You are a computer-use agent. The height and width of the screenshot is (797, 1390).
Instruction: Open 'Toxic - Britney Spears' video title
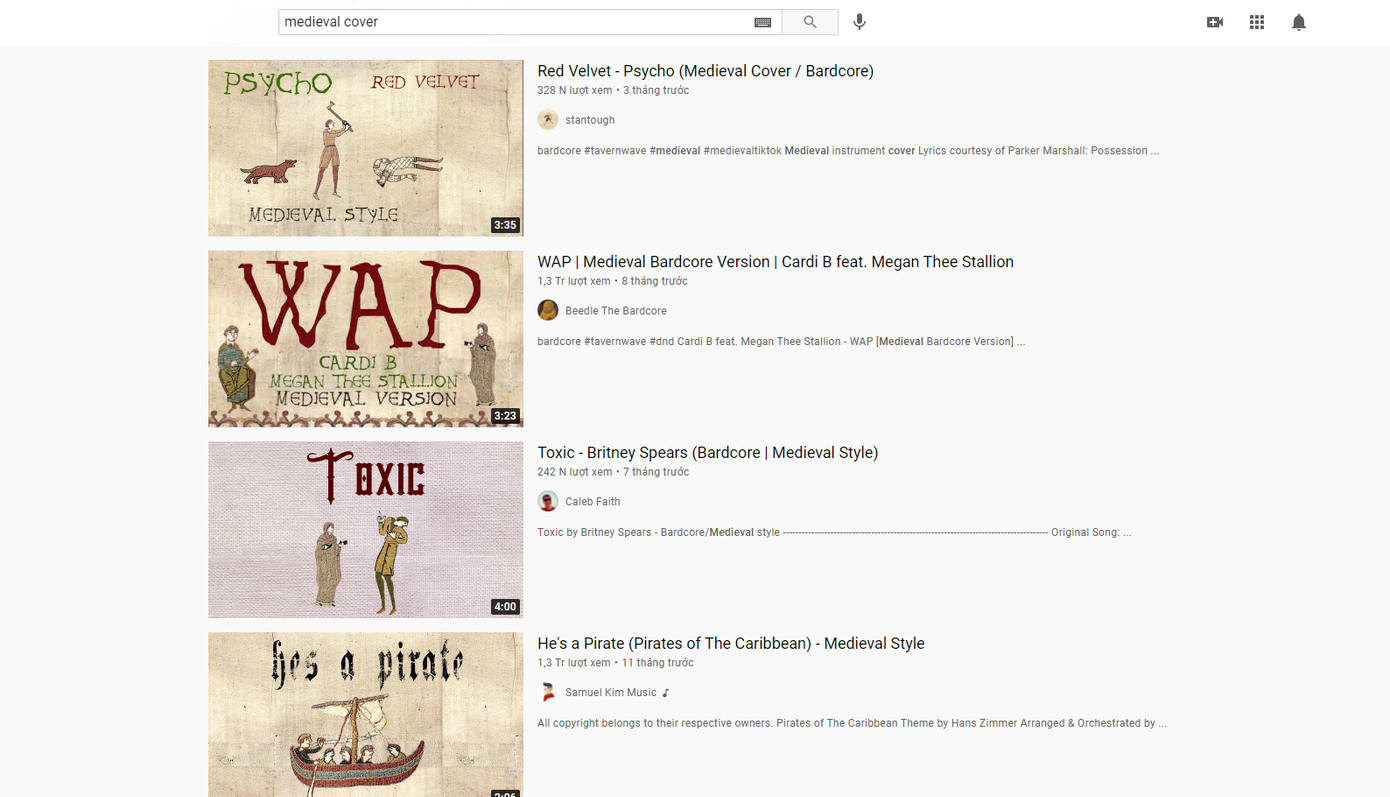click(707, 453)
